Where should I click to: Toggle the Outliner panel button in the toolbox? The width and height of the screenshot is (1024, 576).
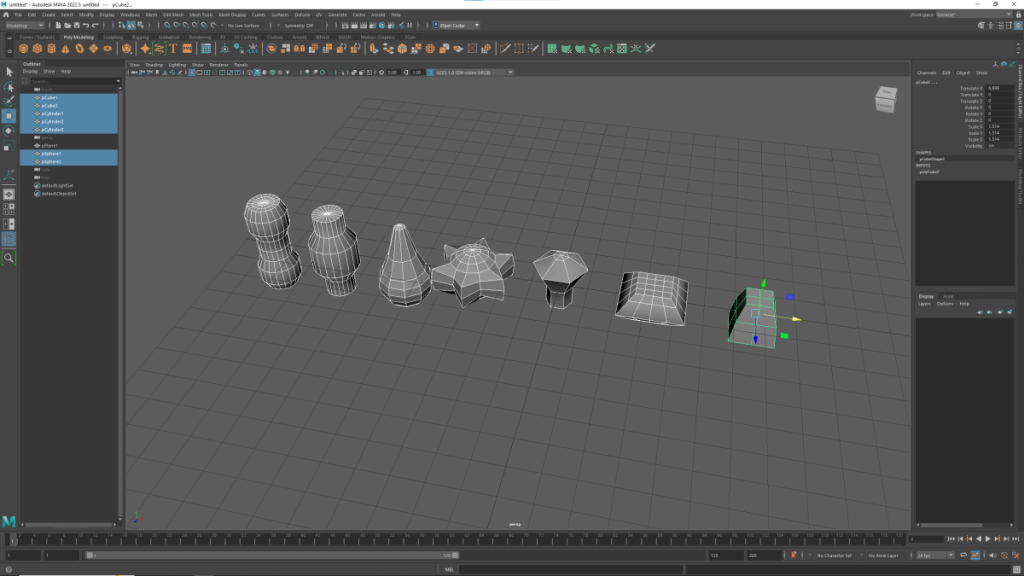tap(9, 239)
